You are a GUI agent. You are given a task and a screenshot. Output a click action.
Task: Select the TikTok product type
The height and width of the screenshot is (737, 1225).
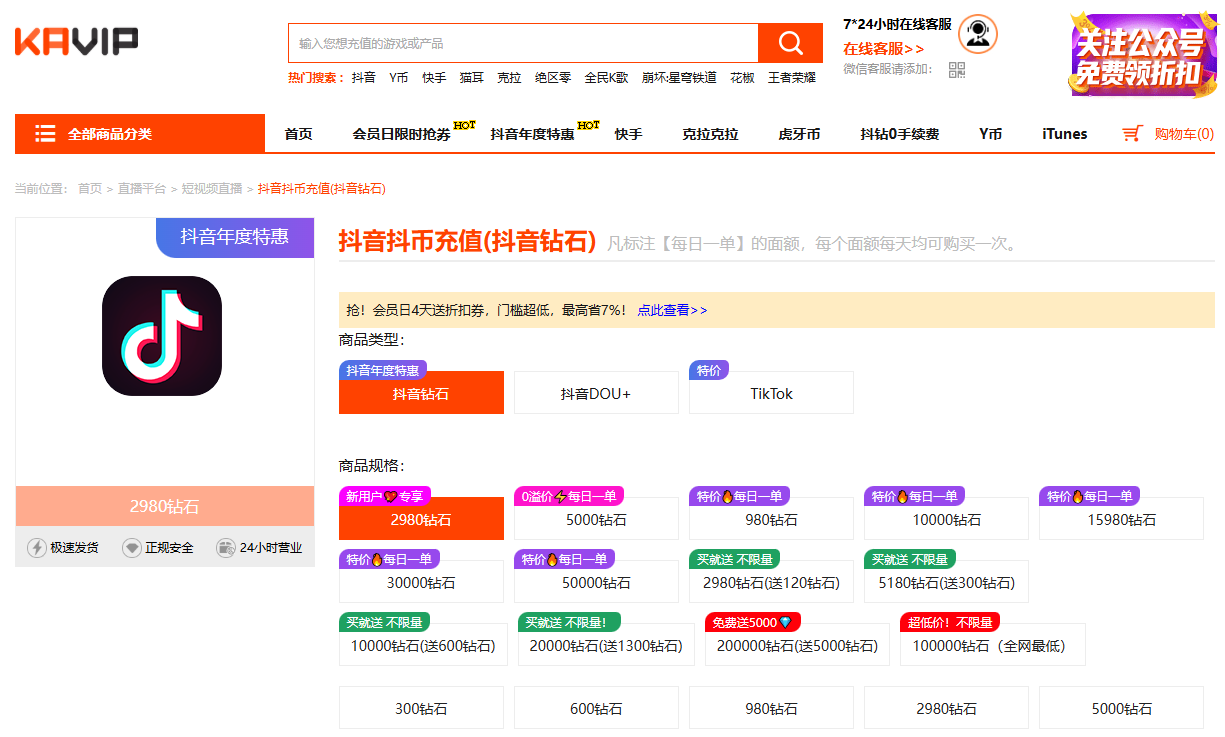[771, 393]
